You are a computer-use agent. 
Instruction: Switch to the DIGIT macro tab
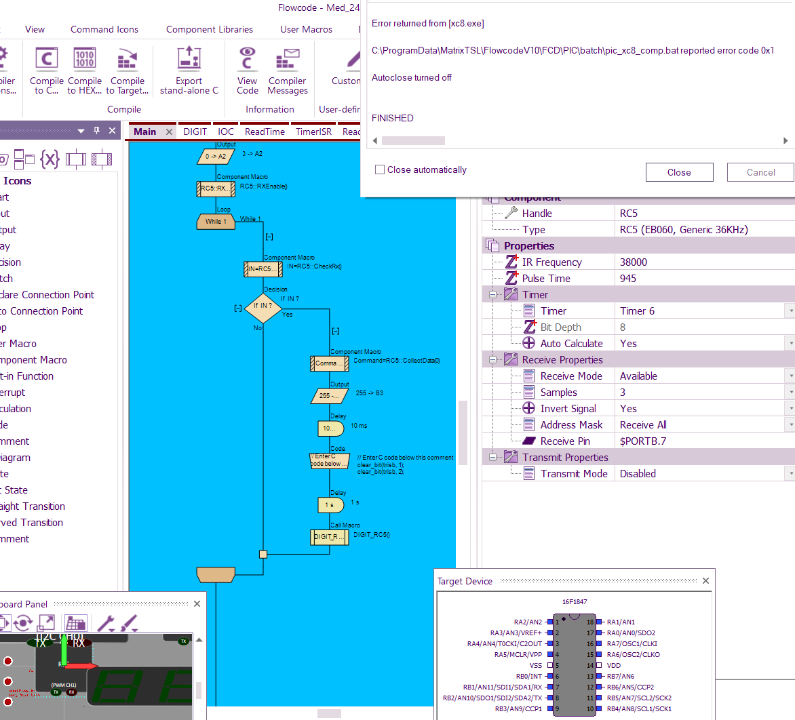[195, 131]
